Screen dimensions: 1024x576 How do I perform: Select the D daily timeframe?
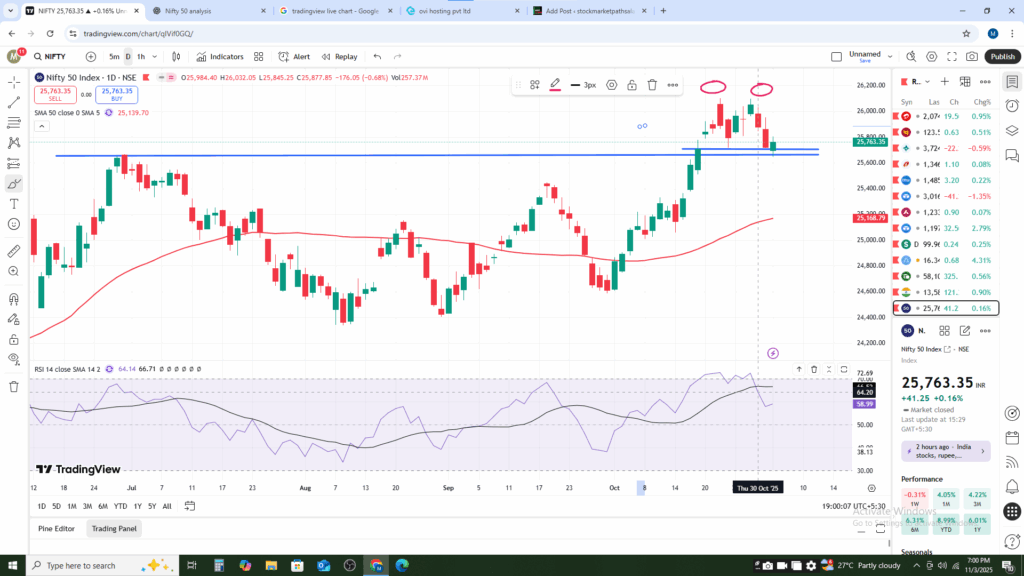click(x=128, y=57)
